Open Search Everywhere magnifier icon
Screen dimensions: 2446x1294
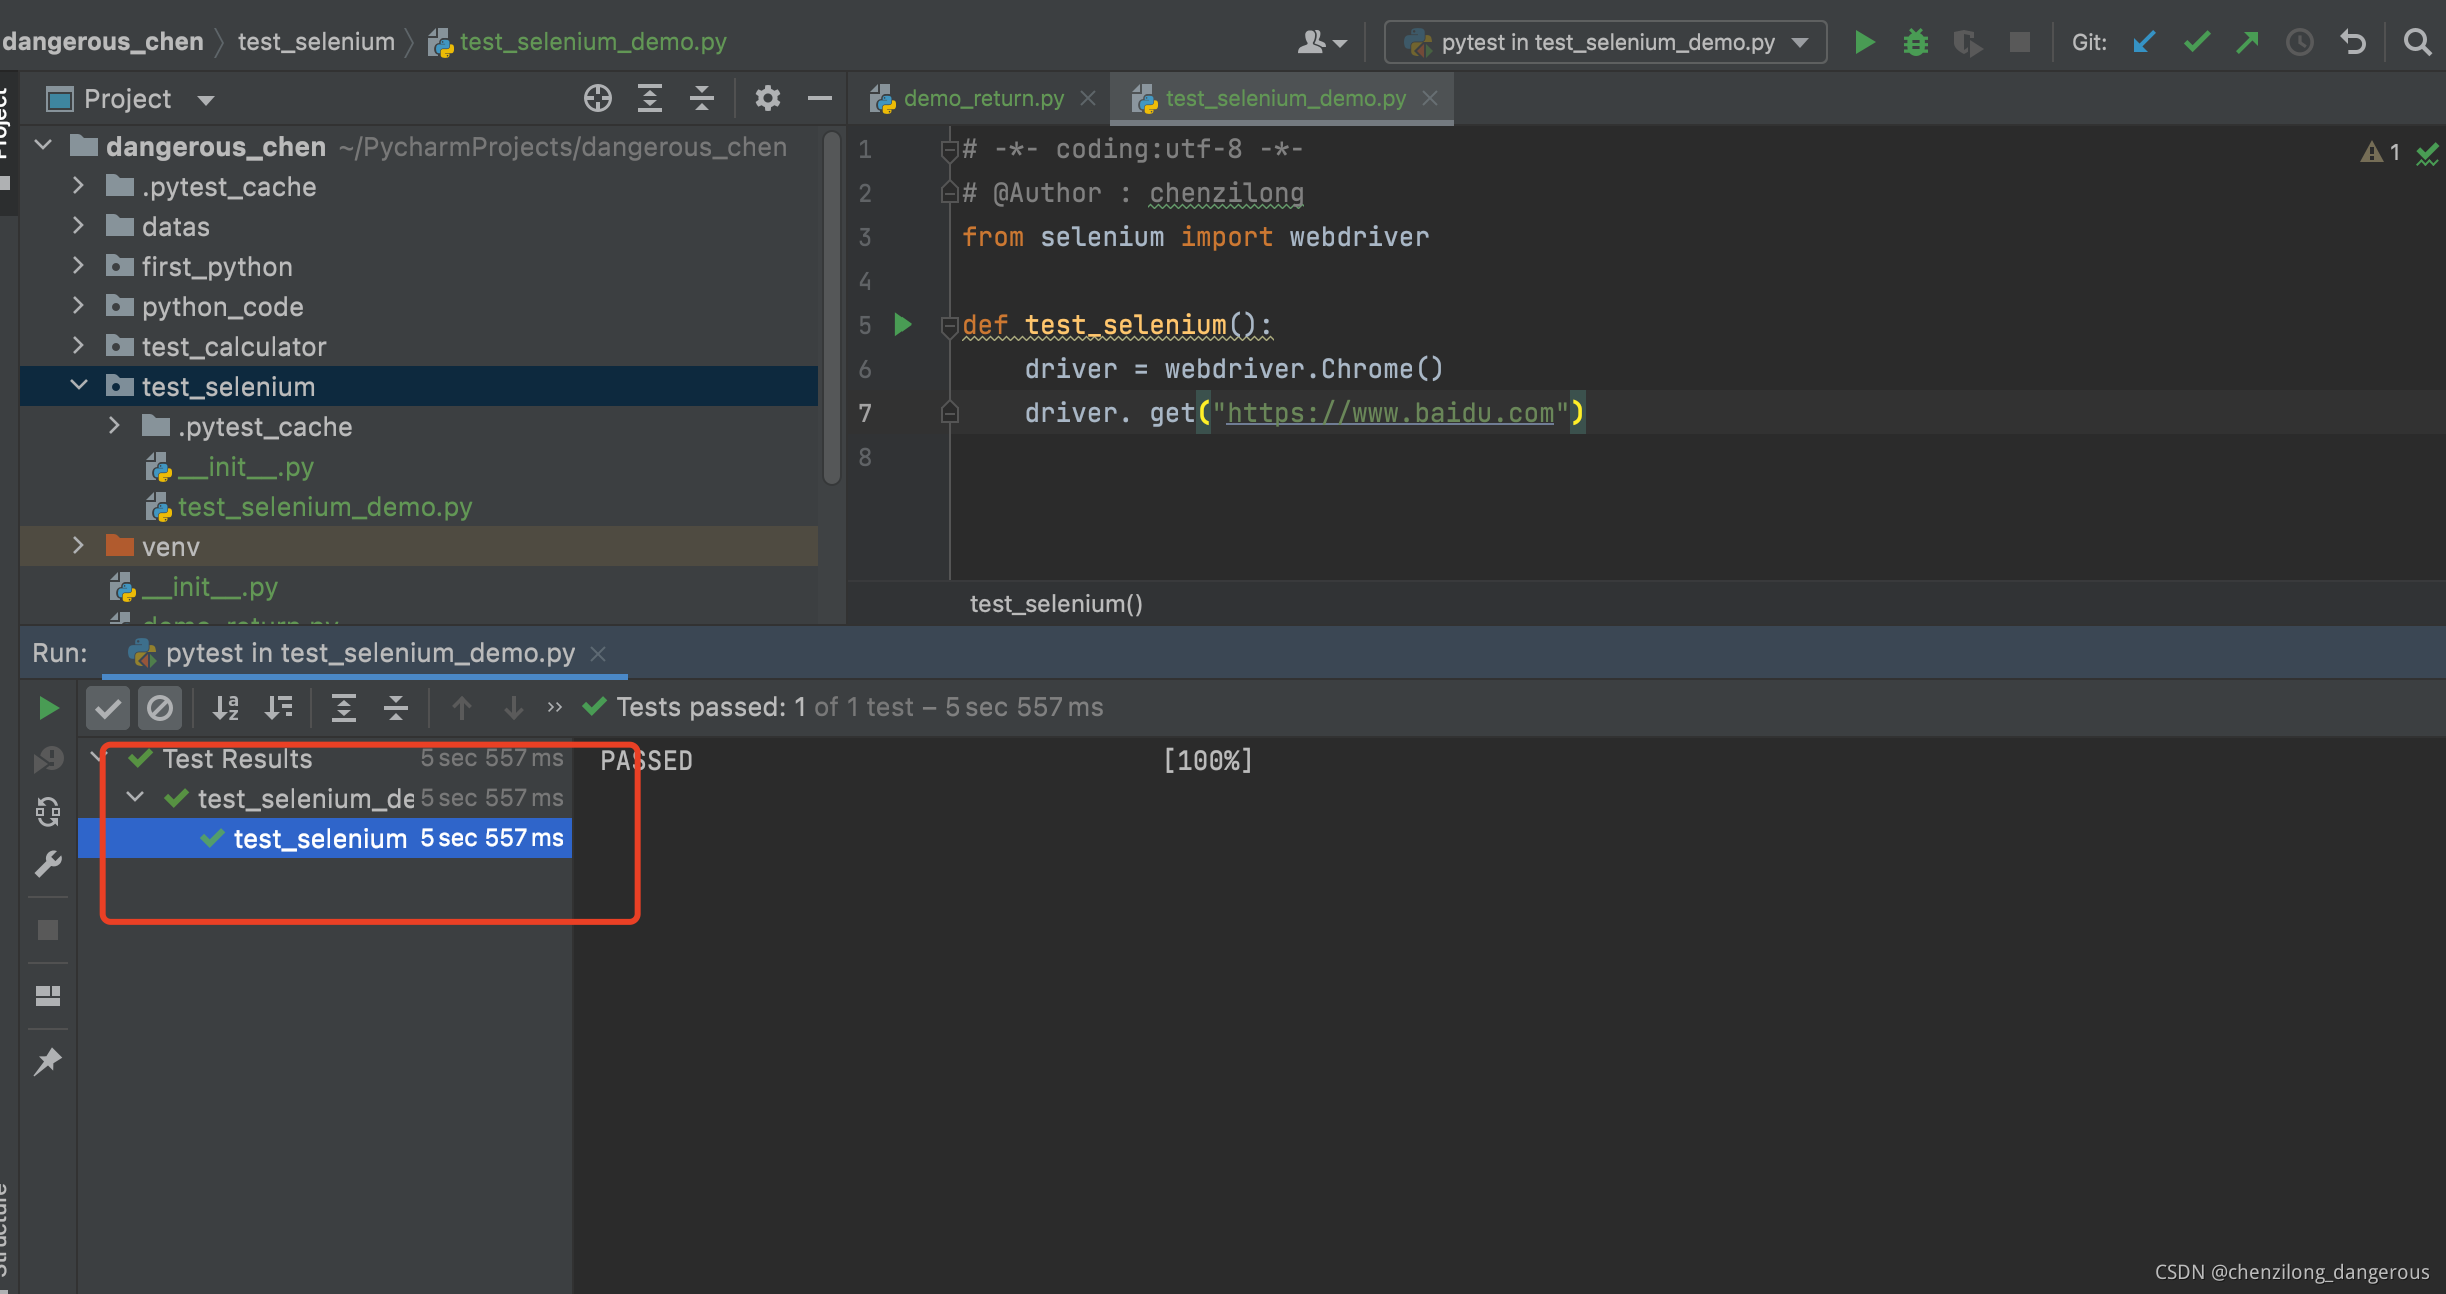(2417, 42)
